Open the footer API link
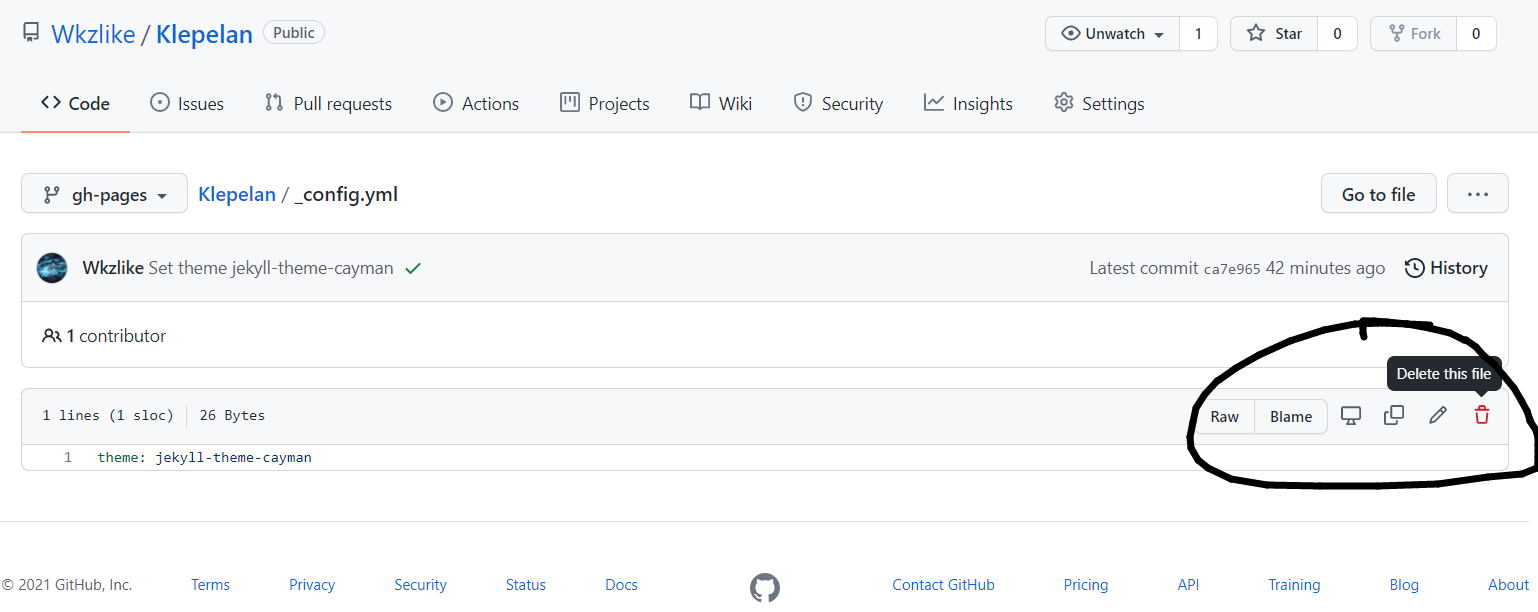1538x612 pixels. [x=1188, y=585]
